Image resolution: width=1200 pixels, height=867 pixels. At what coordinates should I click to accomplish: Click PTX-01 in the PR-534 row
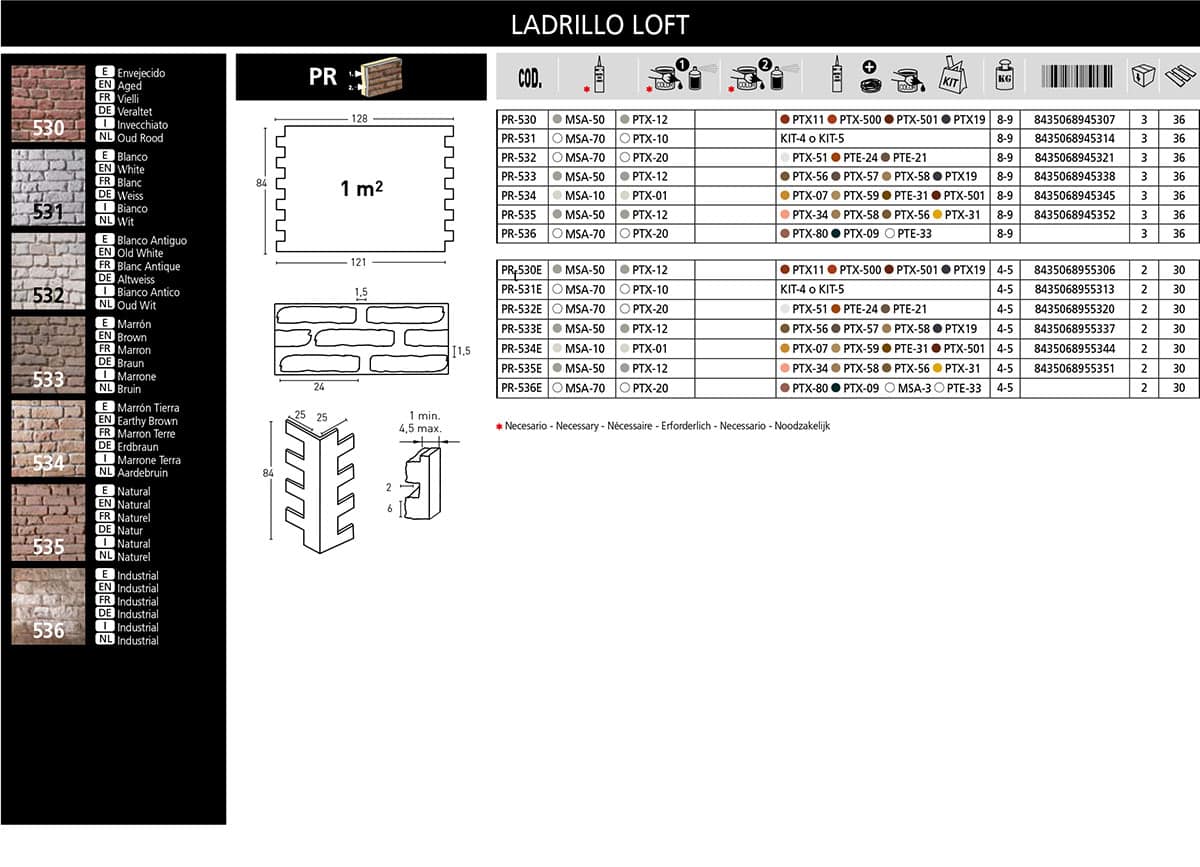coord(650,196)
